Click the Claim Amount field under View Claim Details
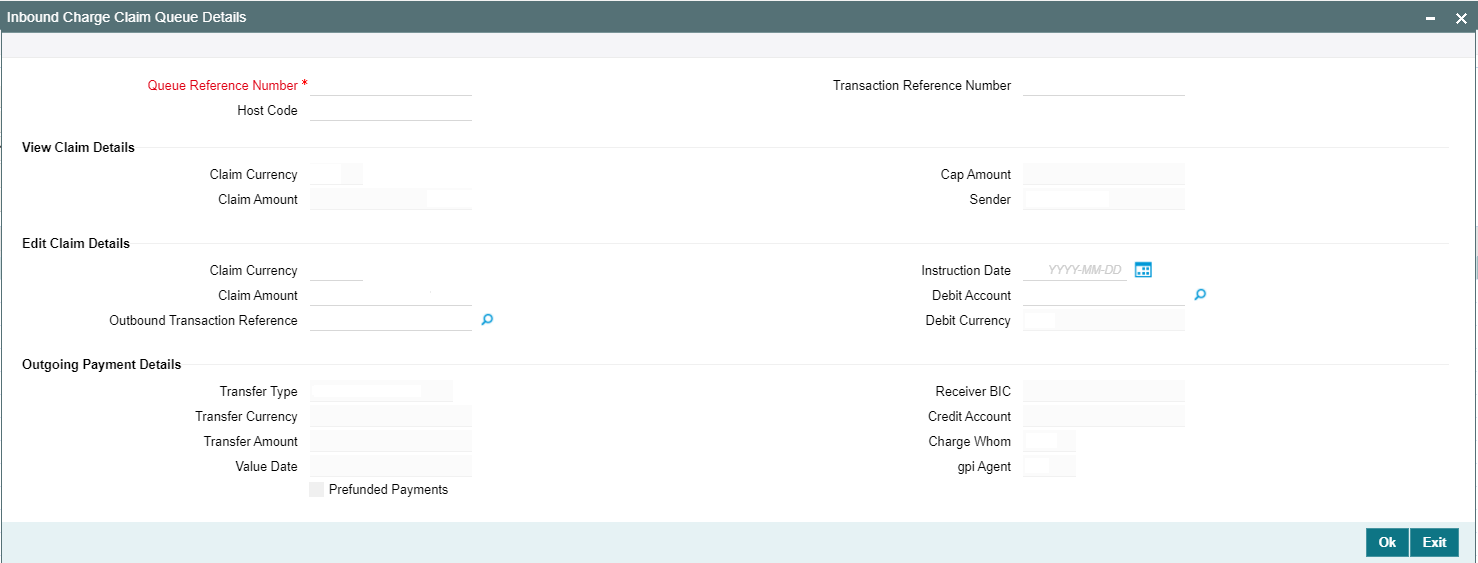Screen dimensions: 1478x563 (x=391, y=199)
